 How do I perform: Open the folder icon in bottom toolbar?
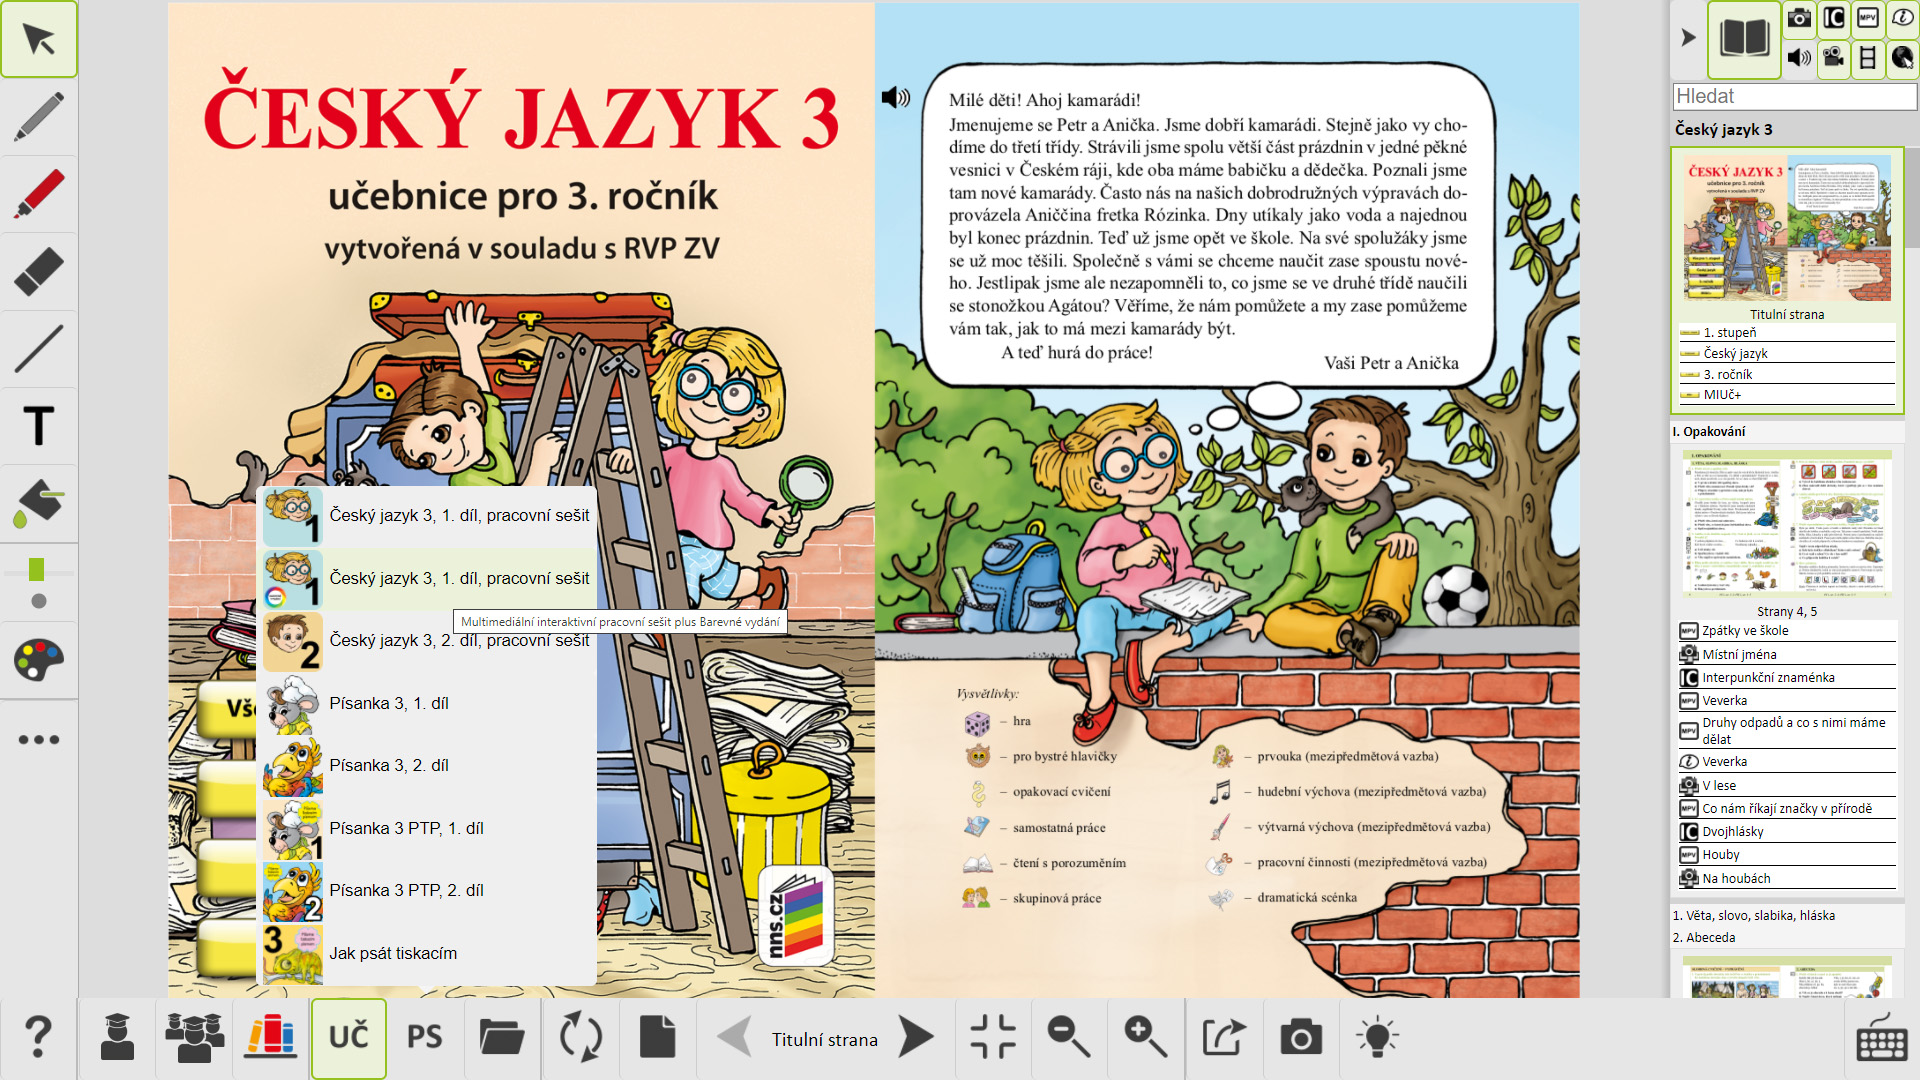coord(502,1038)
